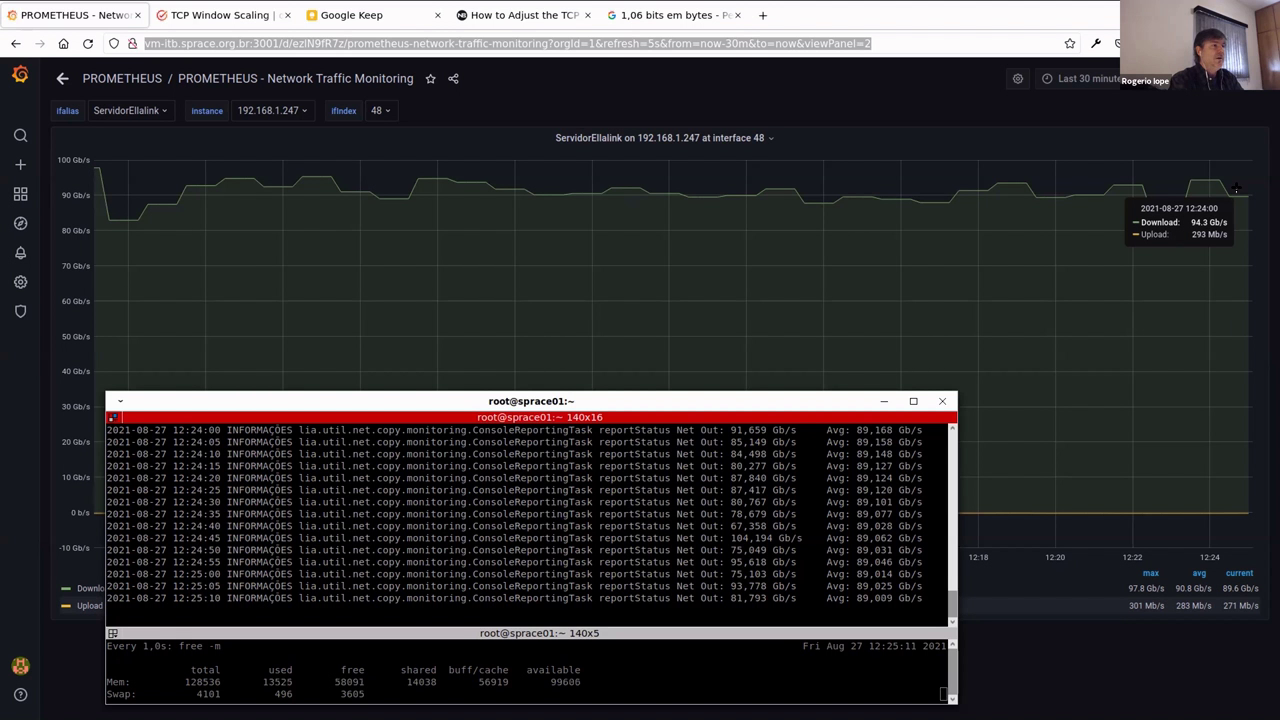
Task: Open the wrench extension icon in the browser toolbar
Action: click(x=1096, y=43)
